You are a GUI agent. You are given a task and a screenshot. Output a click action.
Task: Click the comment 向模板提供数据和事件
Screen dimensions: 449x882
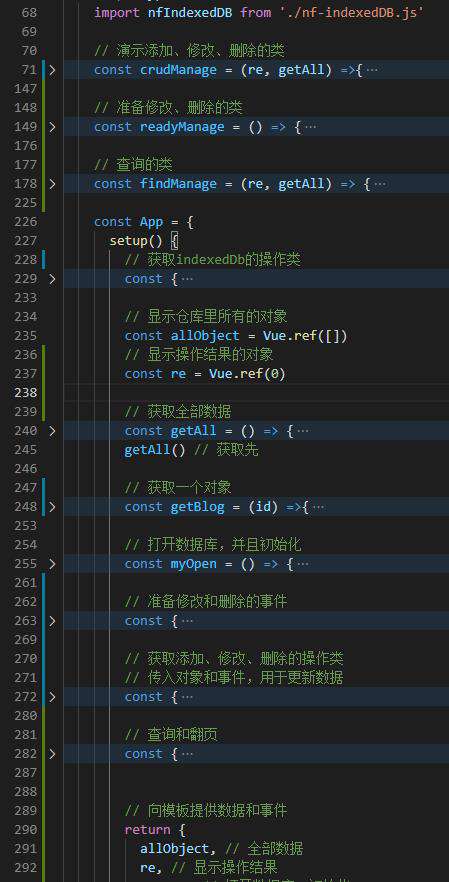(x=206, y=811)
